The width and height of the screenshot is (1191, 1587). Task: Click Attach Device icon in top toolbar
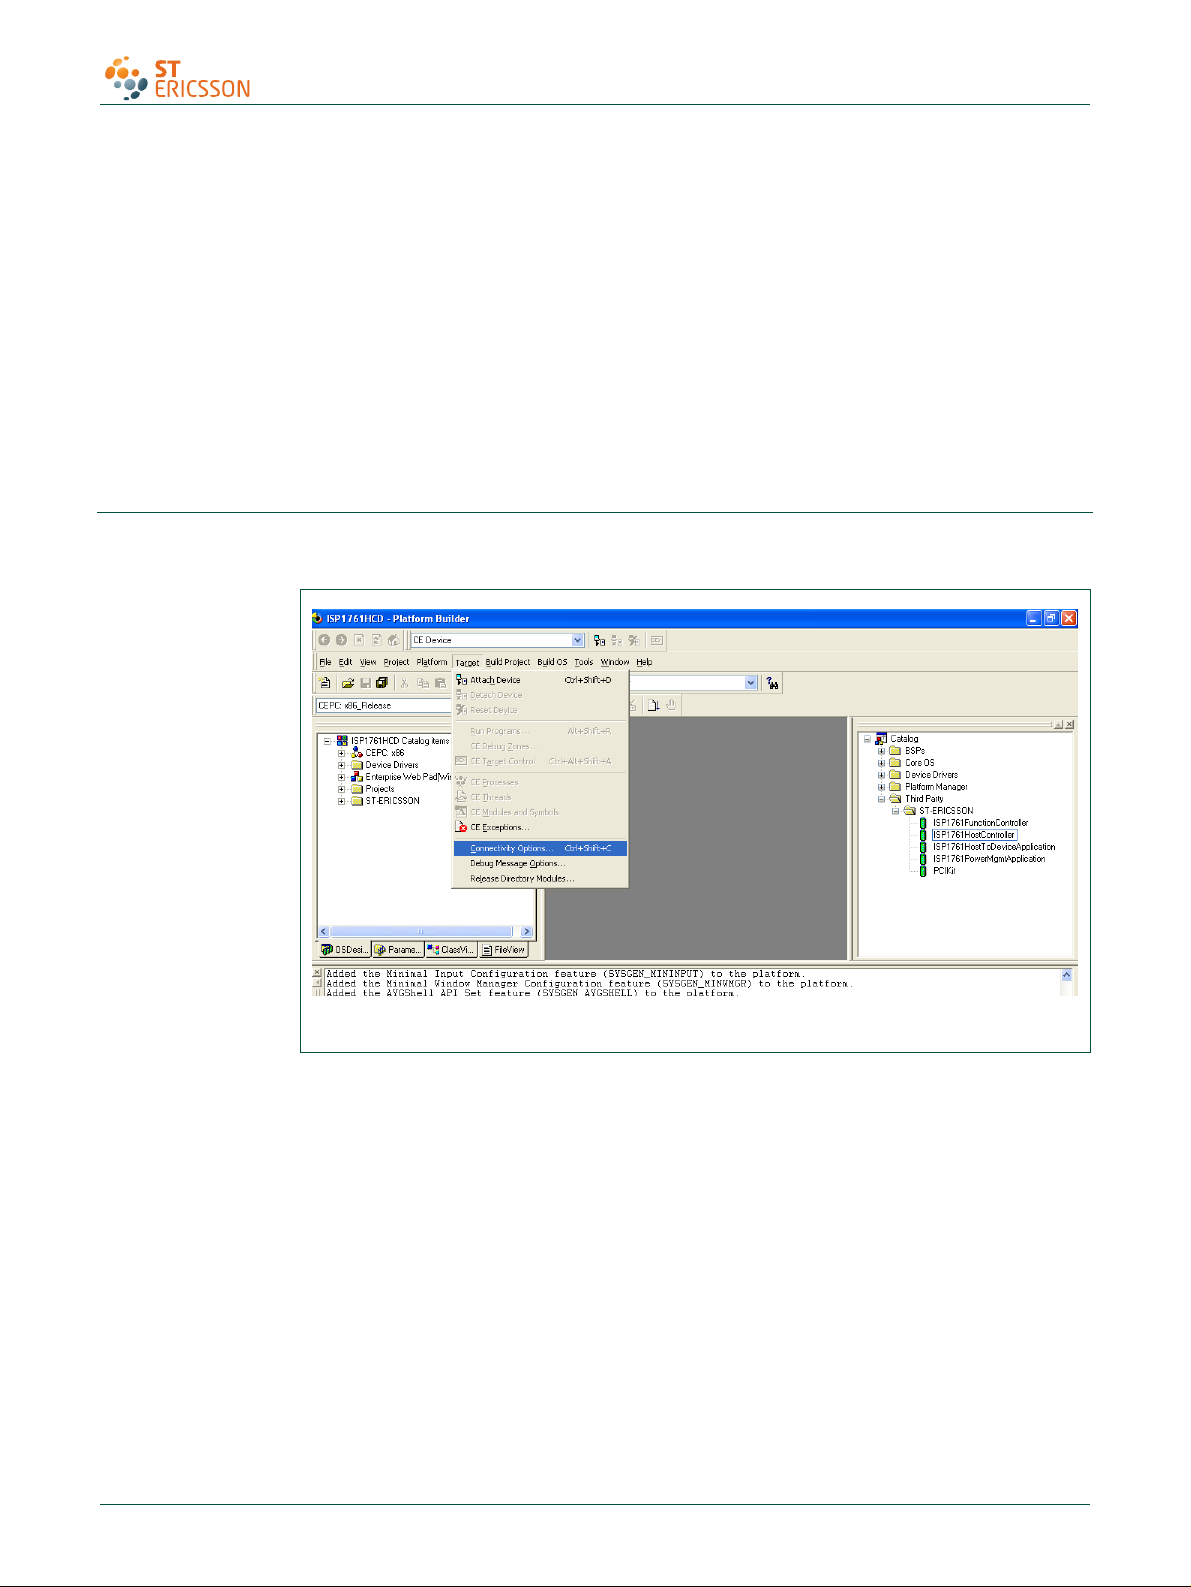click(x=599, y=640)
